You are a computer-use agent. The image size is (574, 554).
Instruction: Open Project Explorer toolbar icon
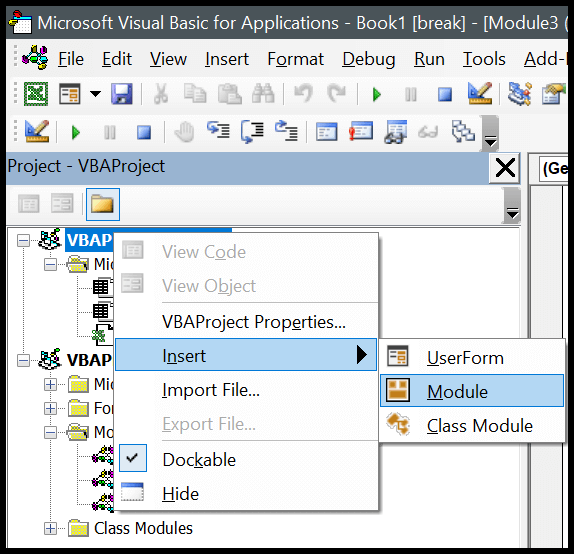coord(519,94)
